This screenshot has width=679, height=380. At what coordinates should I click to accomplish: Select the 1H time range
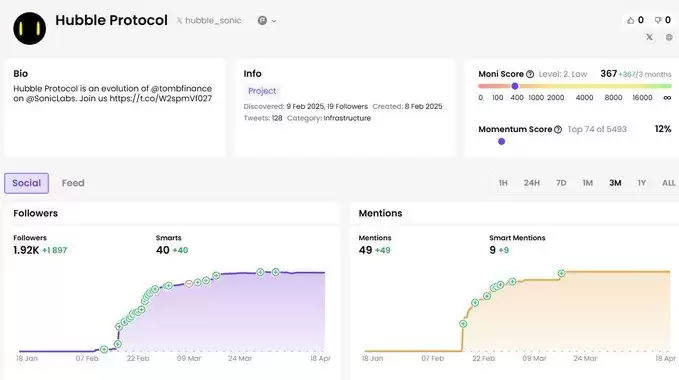click(503, 183)
